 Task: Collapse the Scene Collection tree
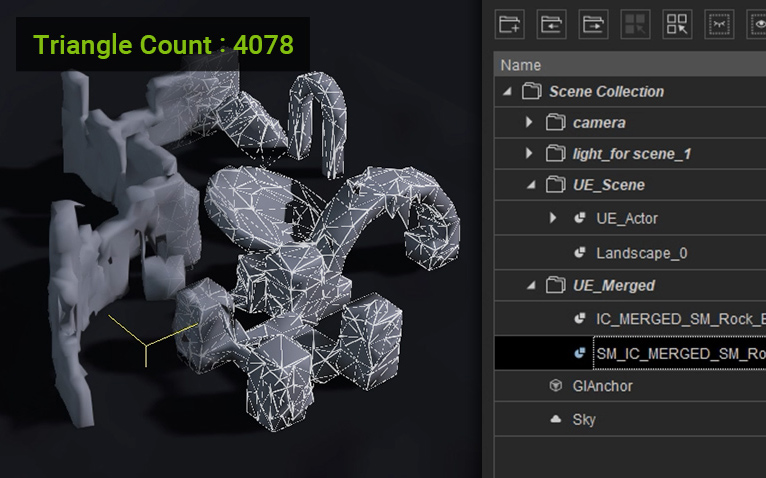click(506, 92)
